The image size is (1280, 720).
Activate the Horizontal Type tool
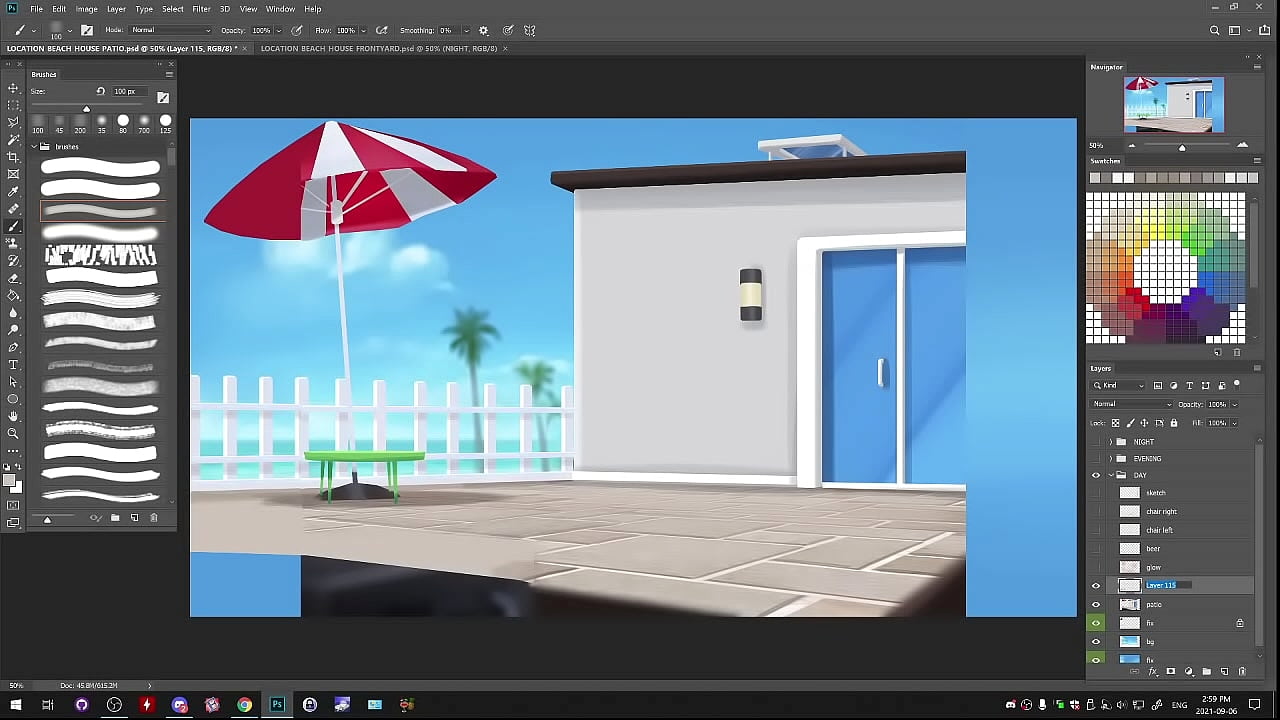13,365
